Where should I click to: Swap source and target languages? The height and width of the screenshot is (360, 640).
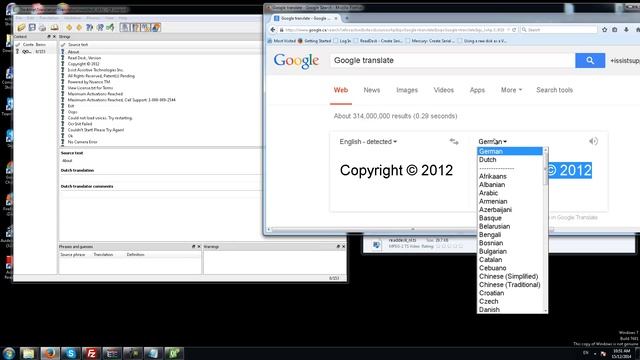click(x=454, y=142)
